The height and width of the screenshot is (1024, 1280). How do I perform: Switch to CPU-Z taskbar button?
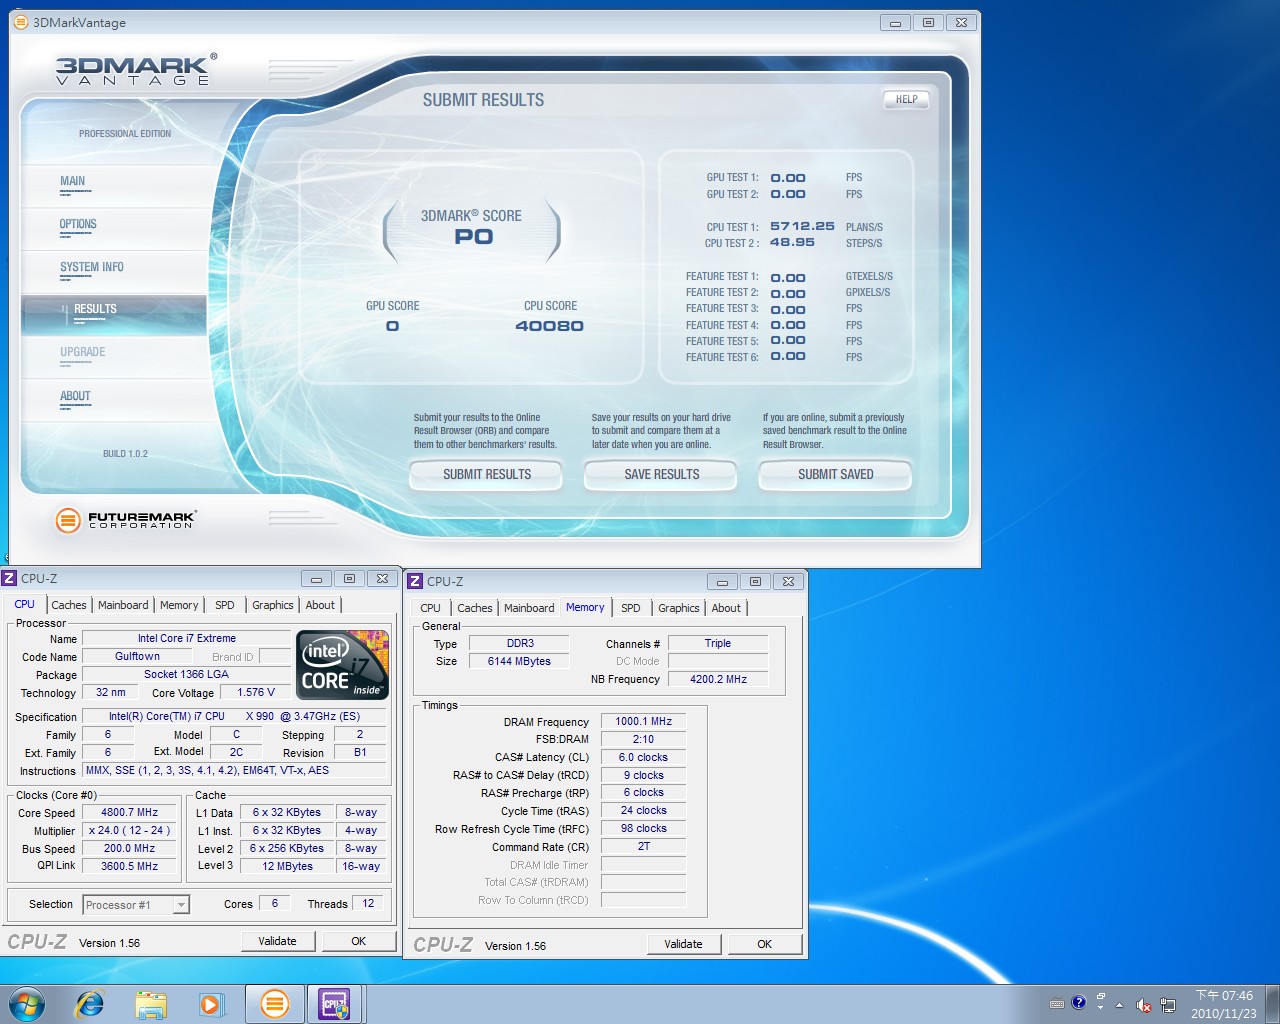pyautogui.click(x=334, y=1004)
